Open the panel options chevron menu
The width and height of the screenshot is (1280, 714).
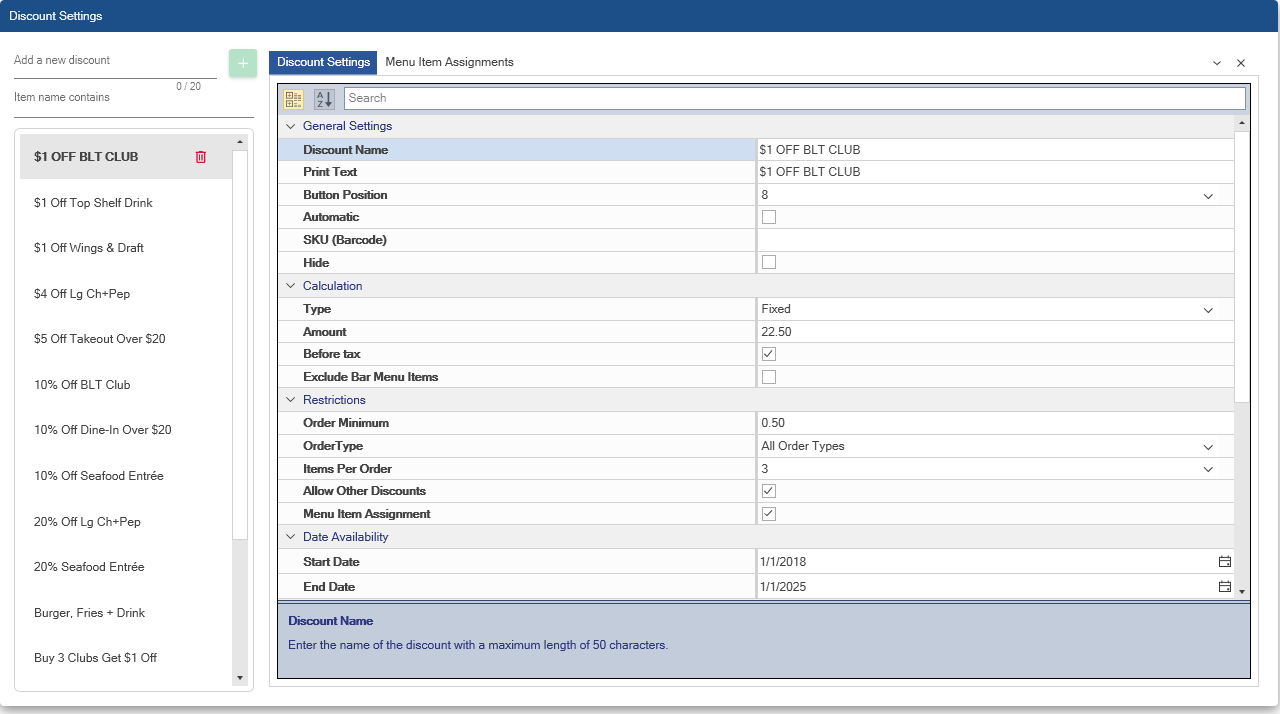pyautogui.click(x=1217, y=63)
